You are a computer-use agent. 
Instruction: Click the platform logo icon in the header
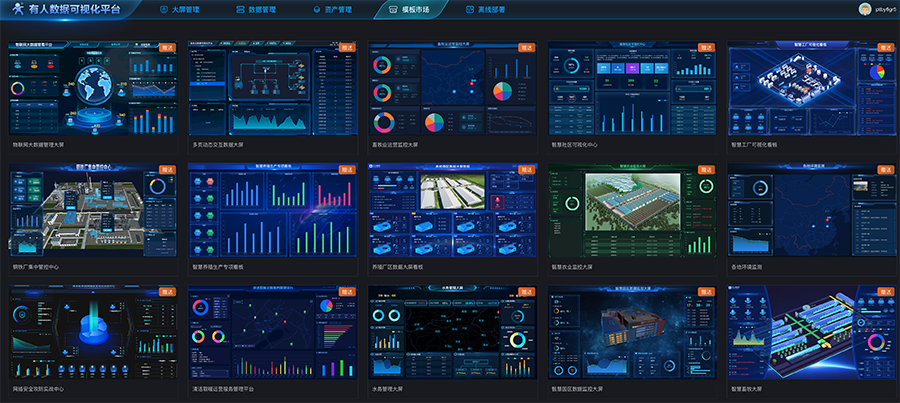19,9
